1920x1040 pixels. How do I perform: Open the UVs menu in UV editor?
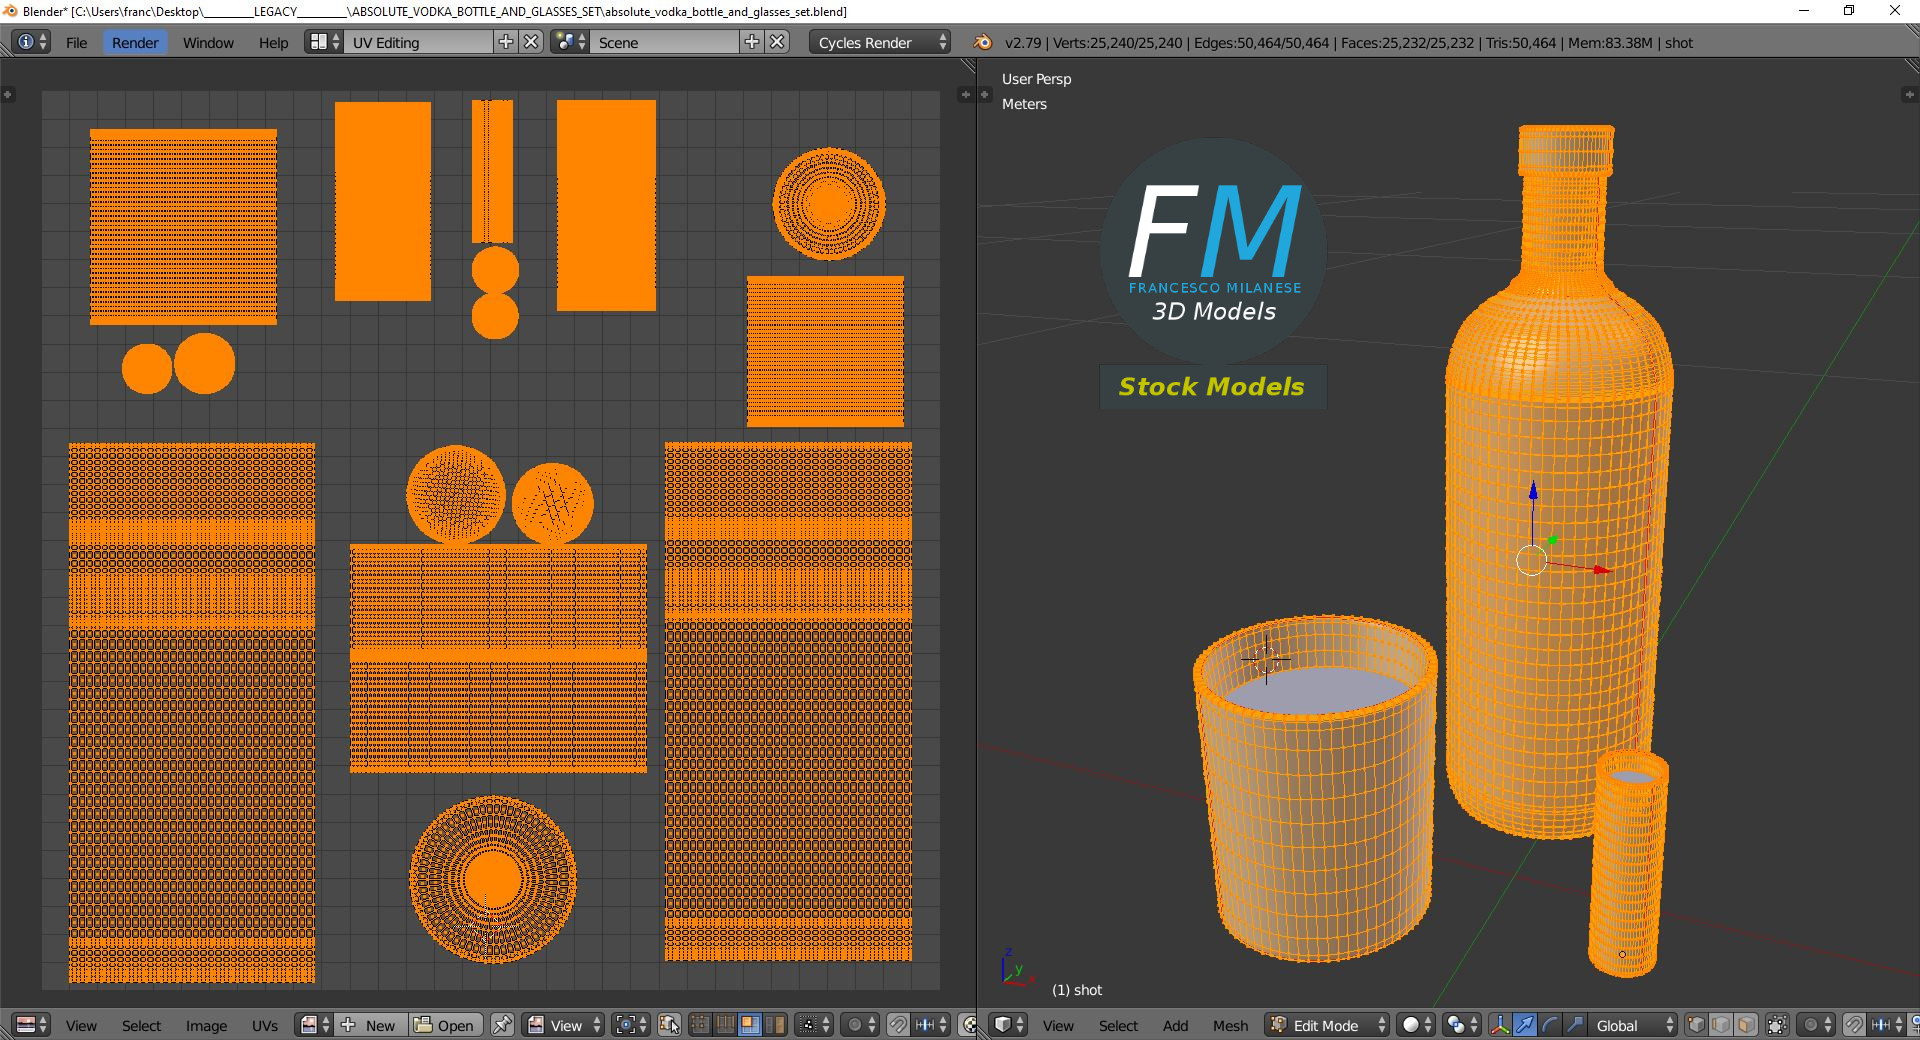tap(264, 1025)
